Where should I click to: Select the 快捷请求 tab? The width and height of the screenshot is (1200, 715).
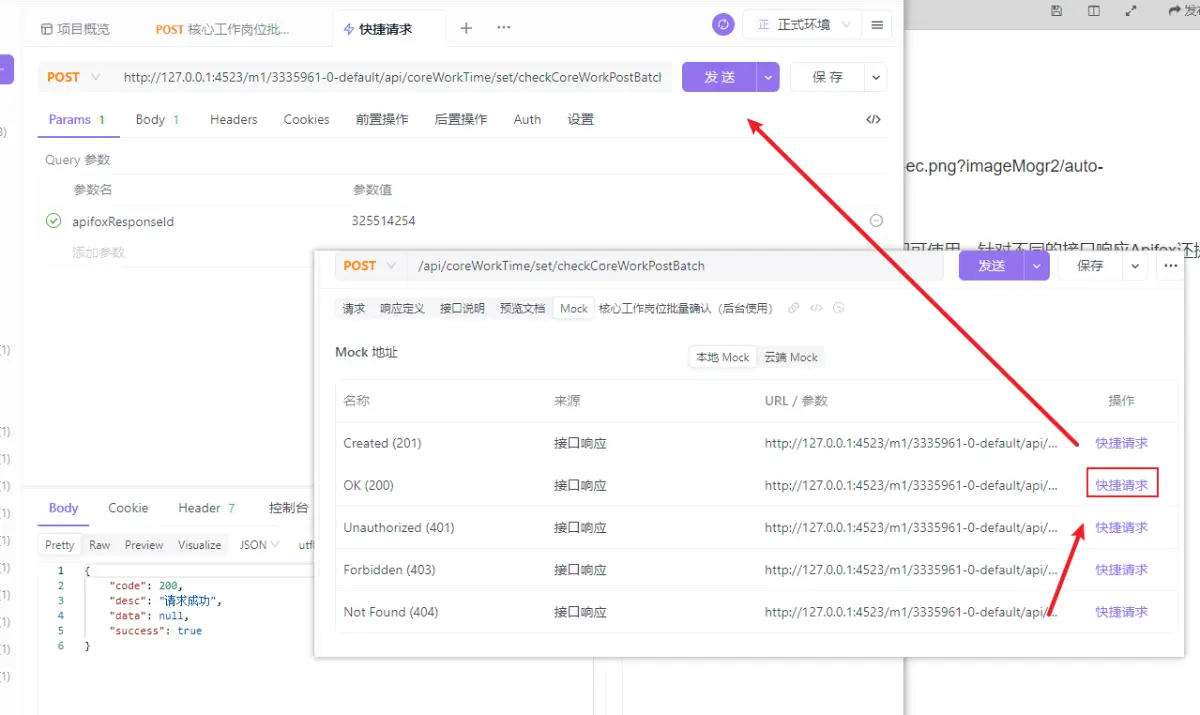coord(377,29)
